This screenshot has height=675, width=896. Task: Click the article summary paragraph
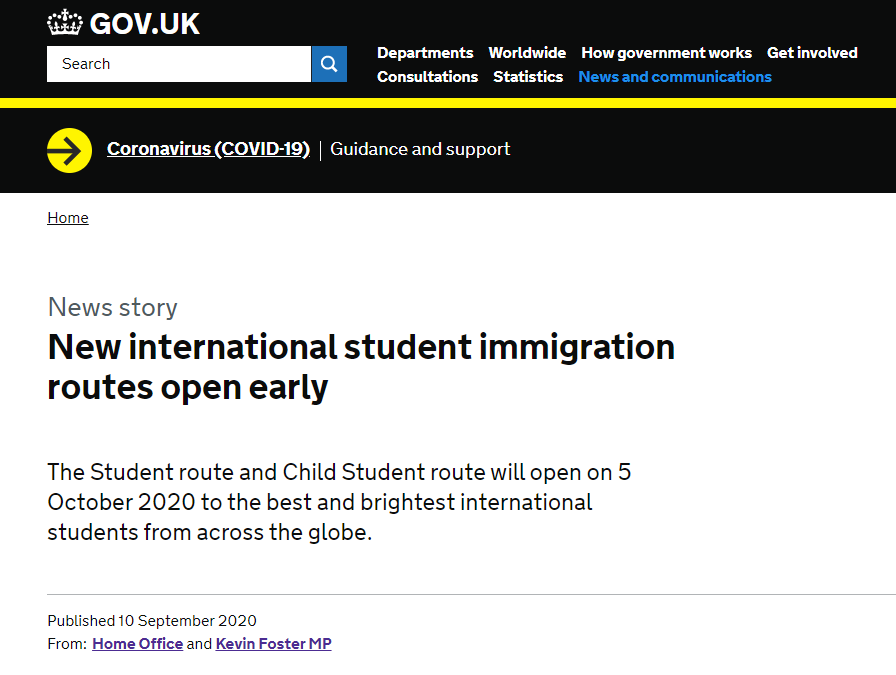click(x=339, y=502)
